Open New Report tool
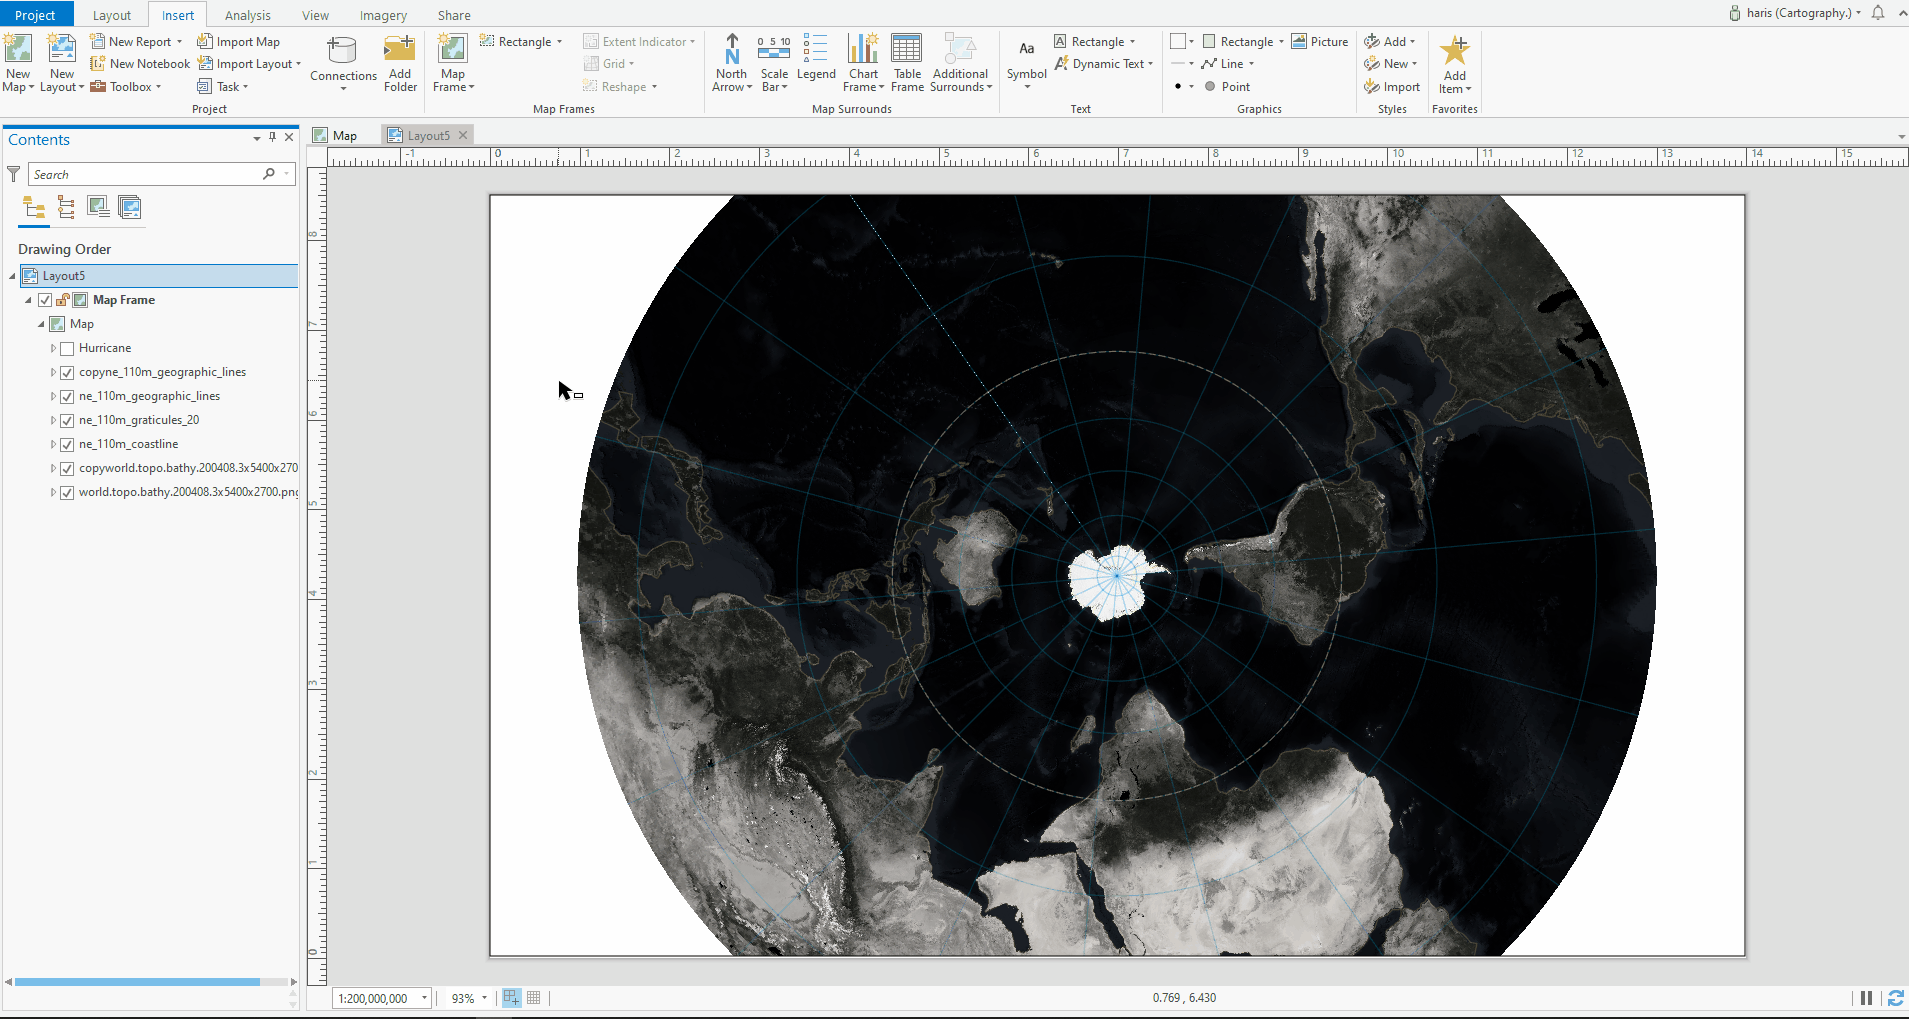Screen dimensions: 1909x1019 [136, 41]
